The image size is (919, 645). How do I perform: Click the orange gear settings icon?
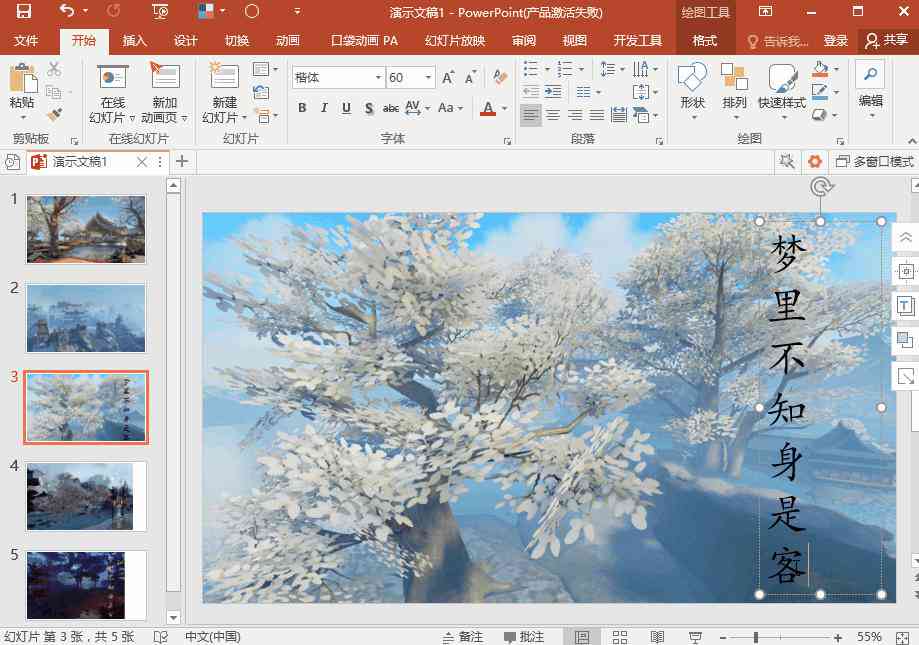coord(815,161)
